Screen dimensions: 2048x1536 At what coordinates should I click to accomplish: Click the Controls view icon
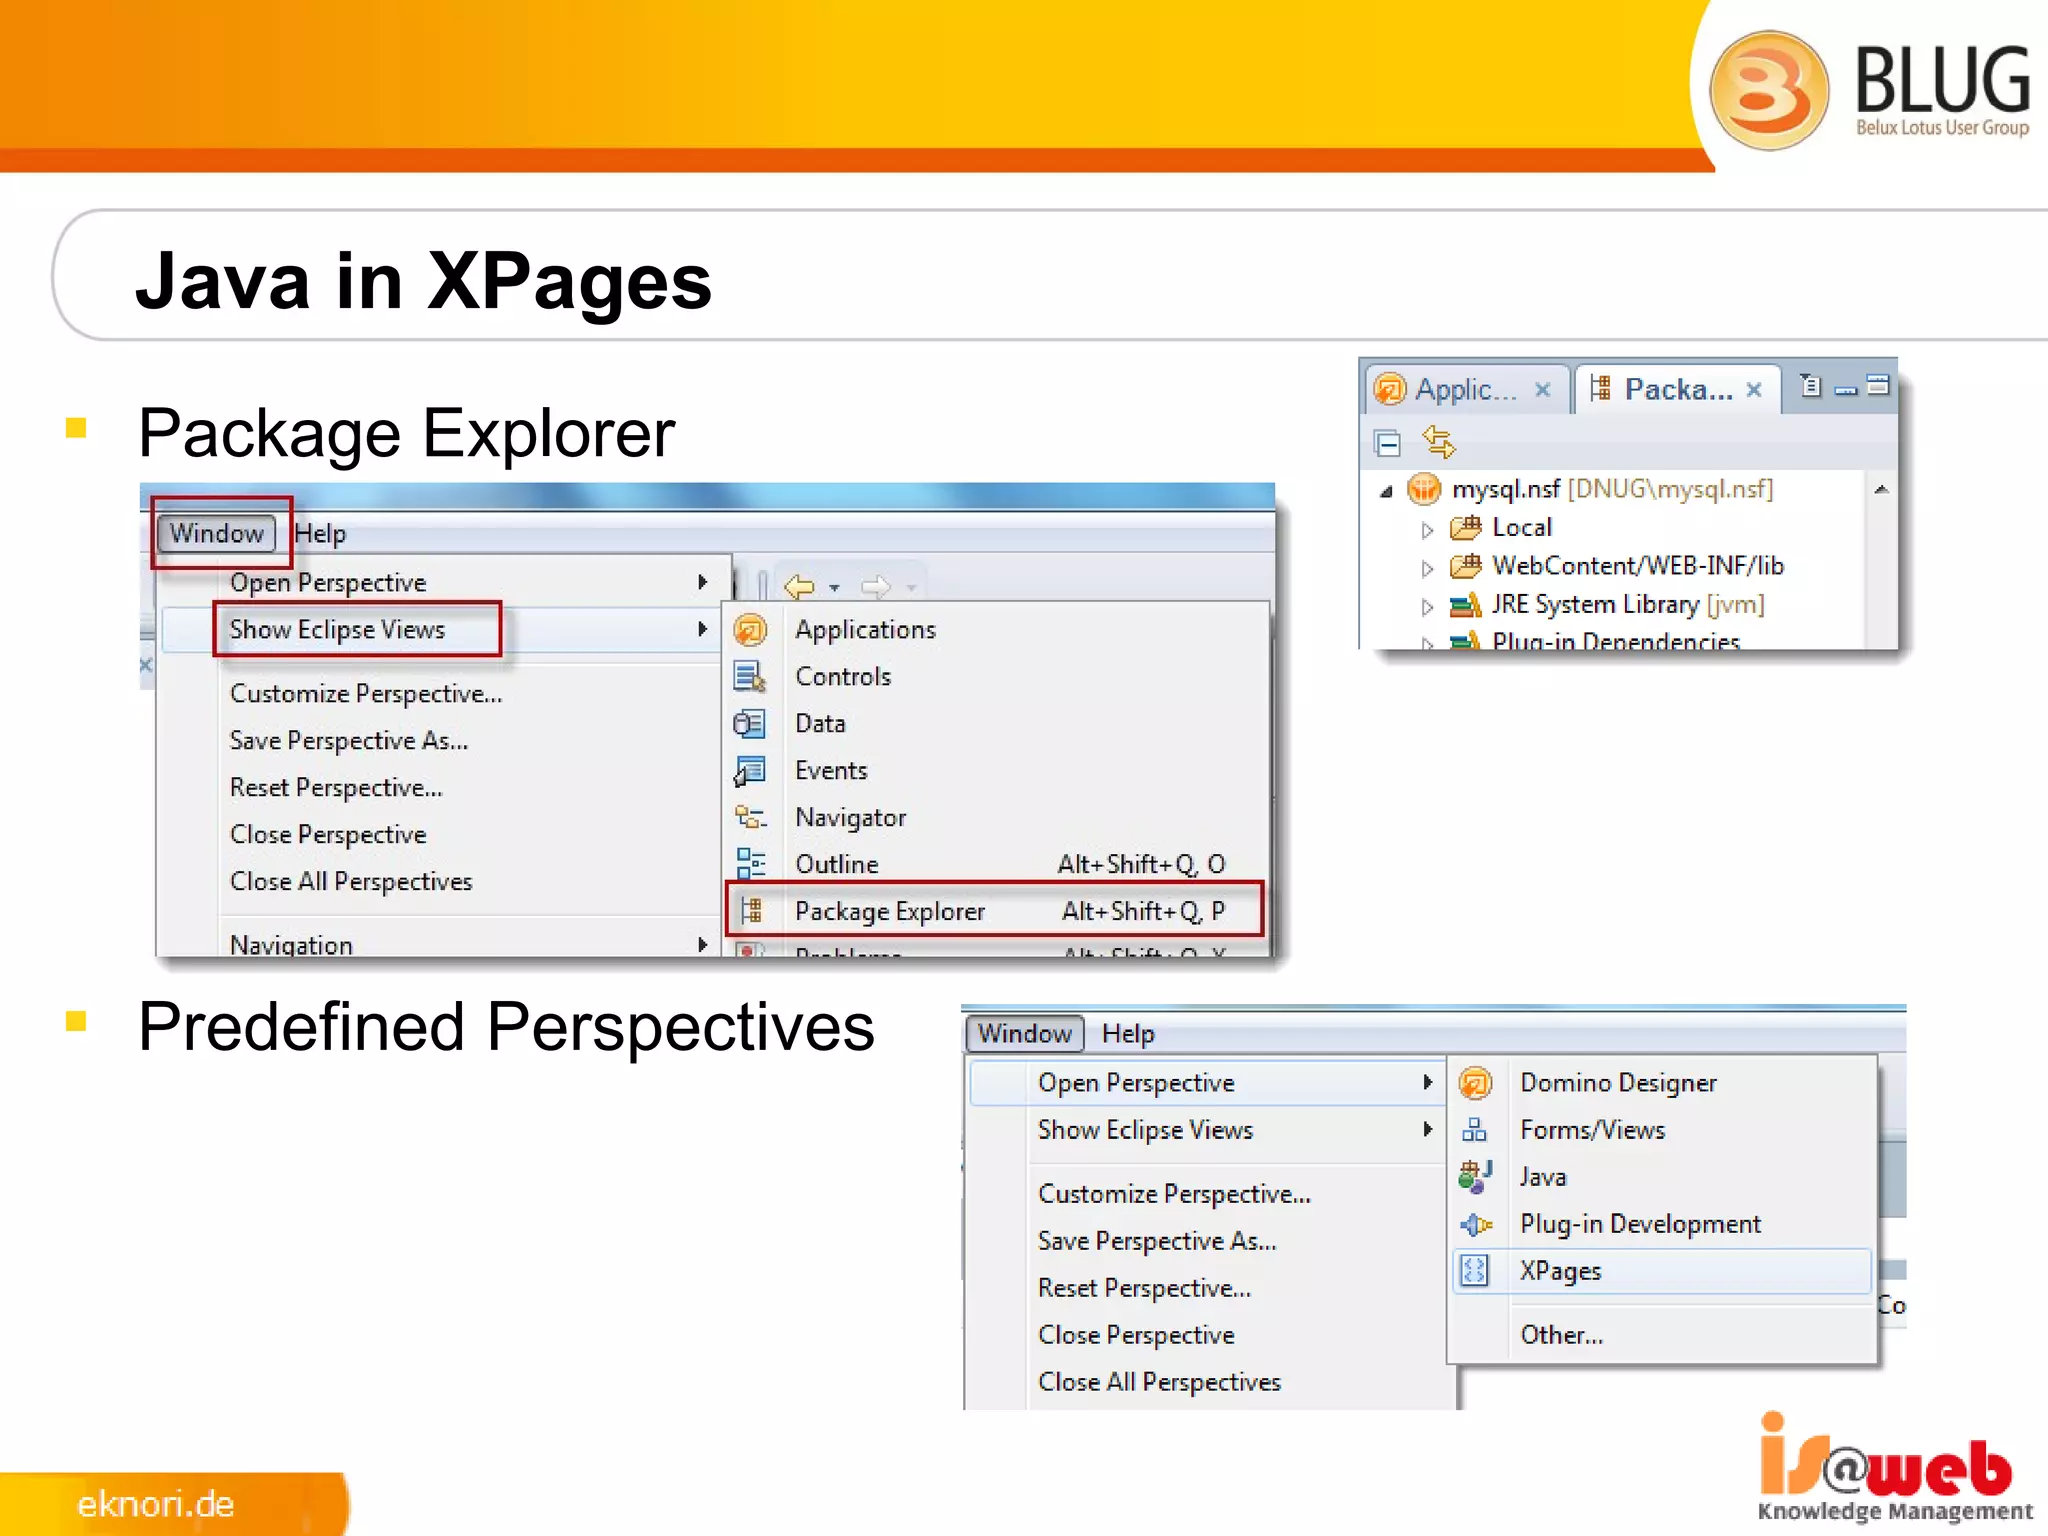[750, 677]
